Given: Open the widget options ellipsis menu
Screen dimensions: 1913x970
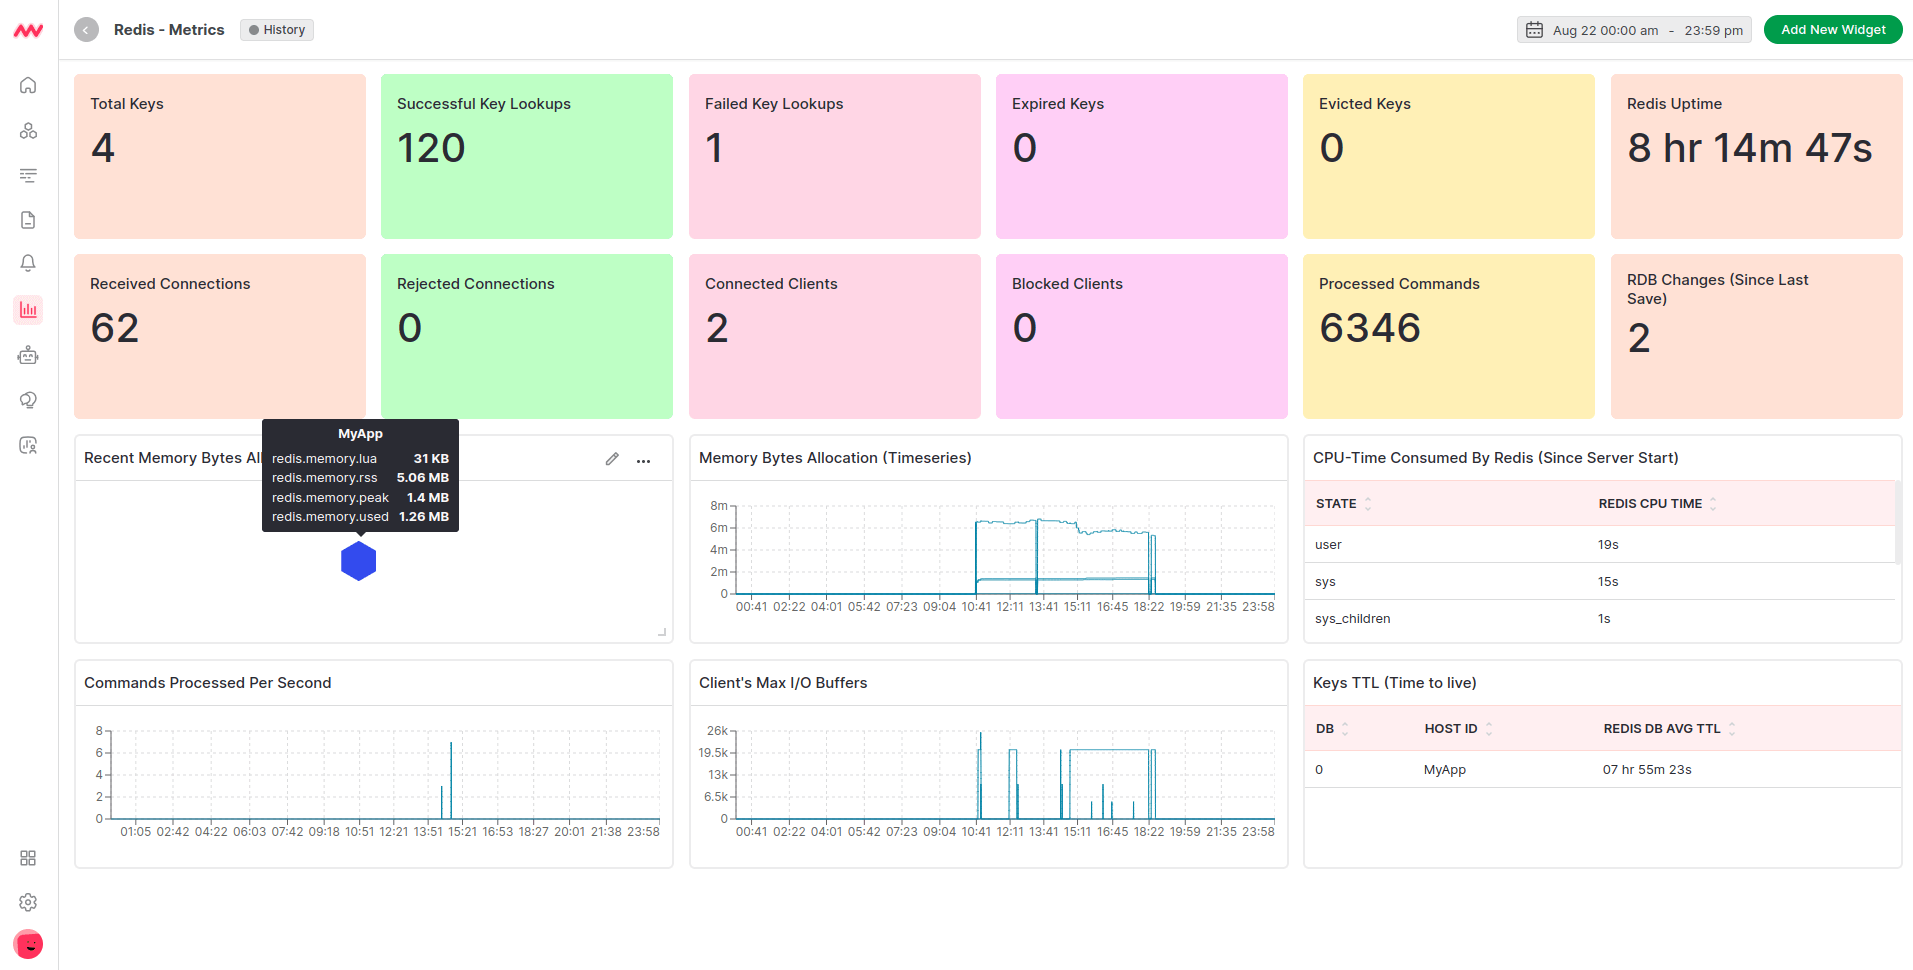Looking at the screenshot, I should (x=643, y=459).
